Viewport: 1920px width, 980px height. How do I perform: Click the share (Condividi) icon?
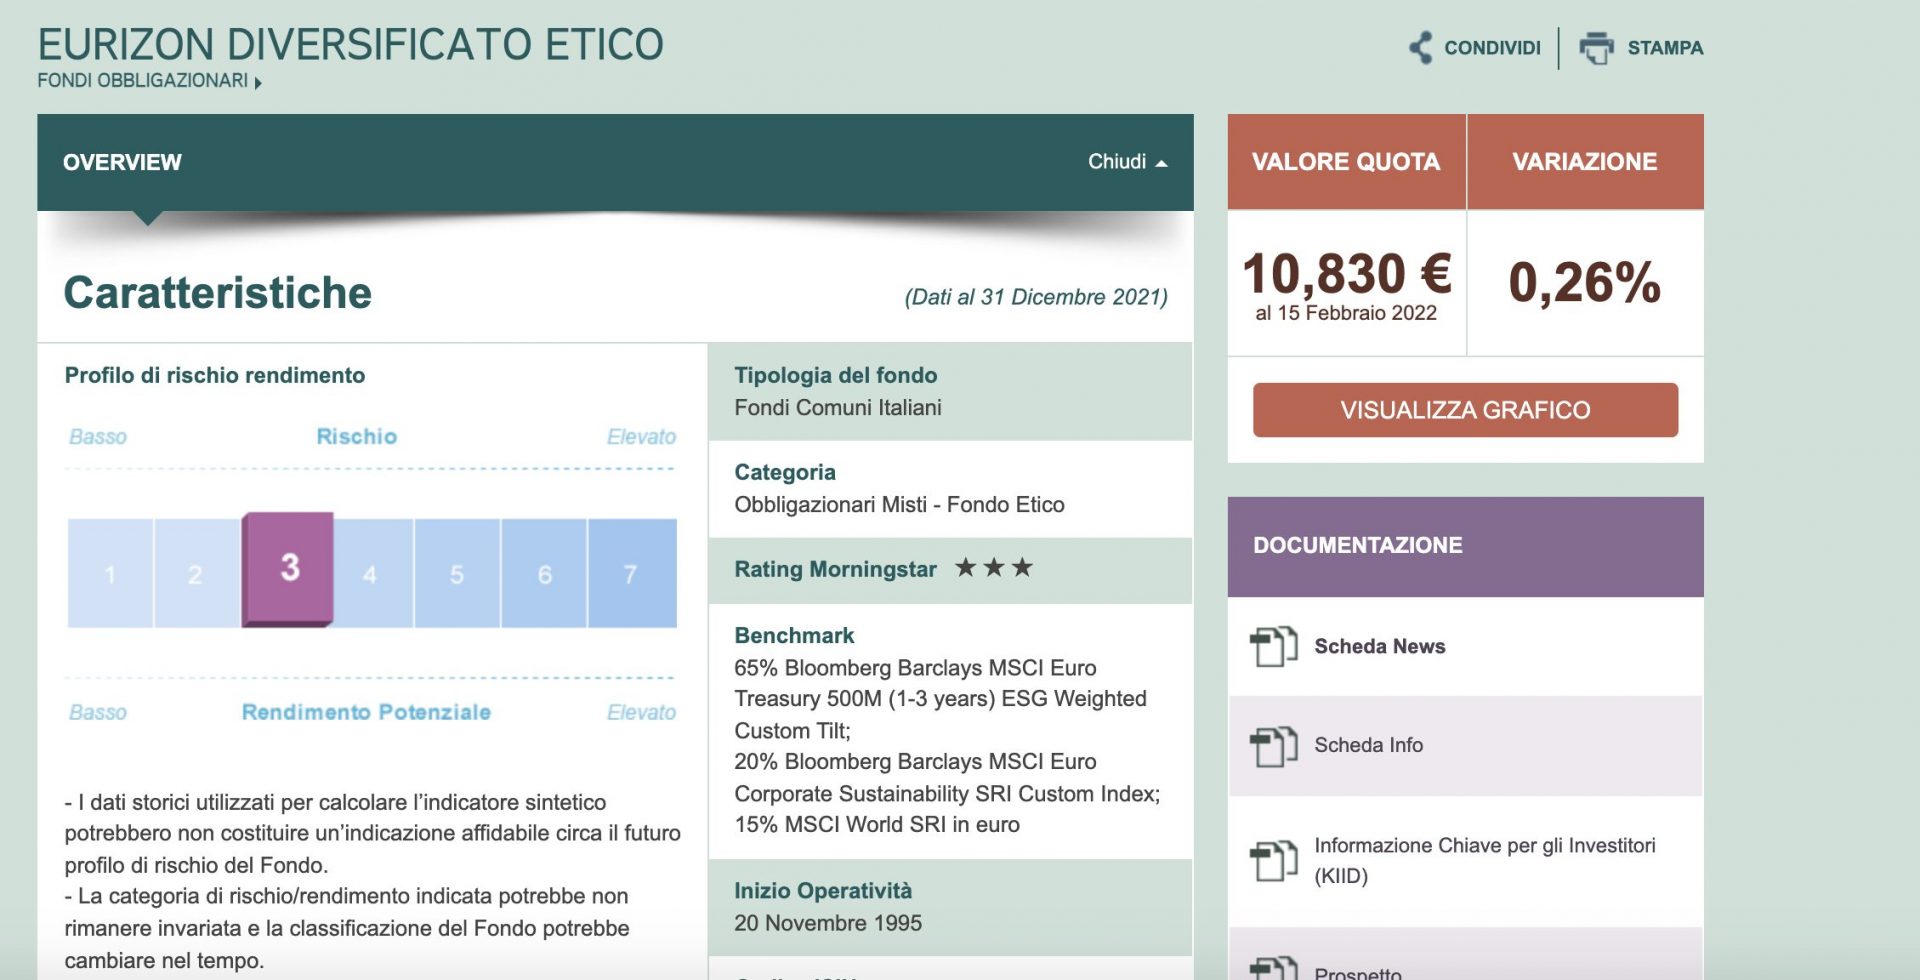[x=1420, y=48]
